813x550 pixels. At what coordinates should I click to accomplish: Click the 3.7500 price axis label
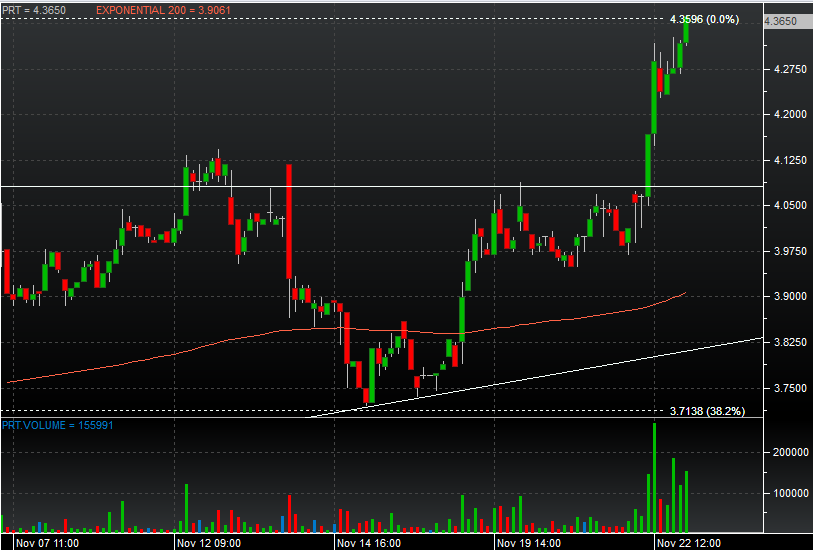(x=785, y=388)
